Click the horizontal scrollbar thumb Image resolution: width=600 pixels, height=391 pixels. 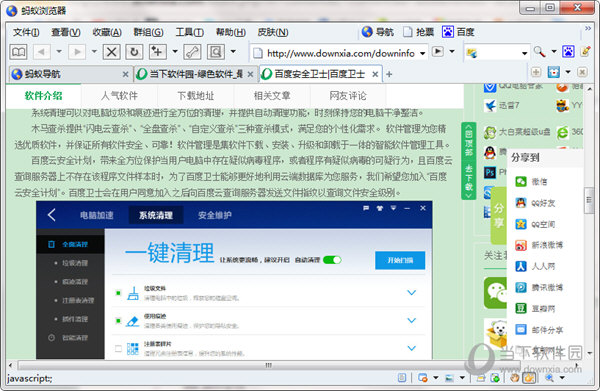pos(269,365)
